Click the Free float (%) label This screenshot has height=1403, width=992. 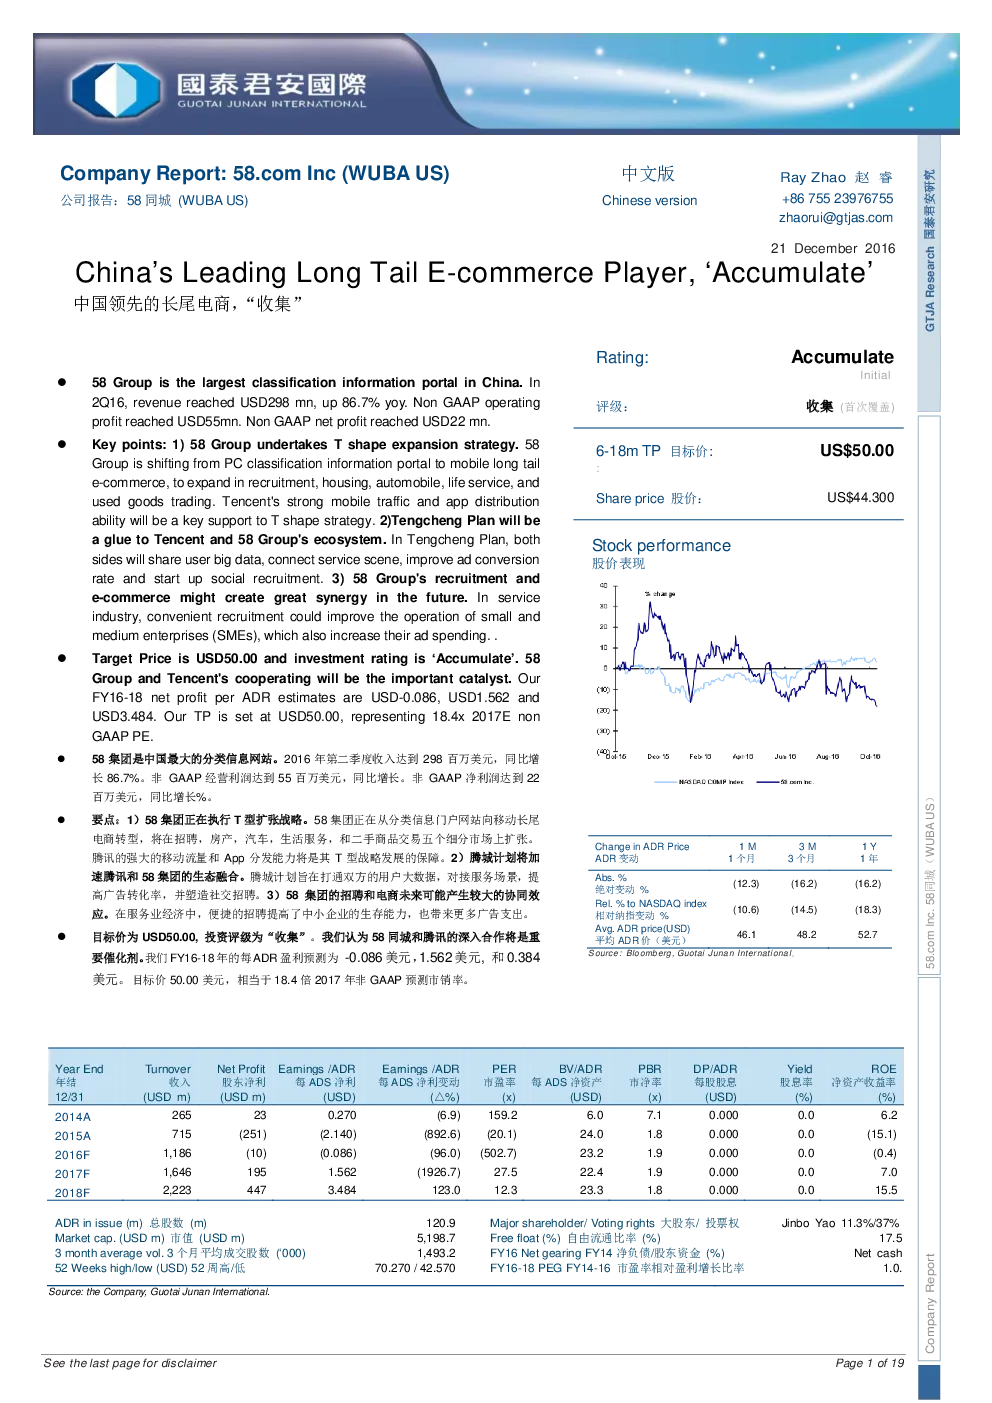point(575,1238)
